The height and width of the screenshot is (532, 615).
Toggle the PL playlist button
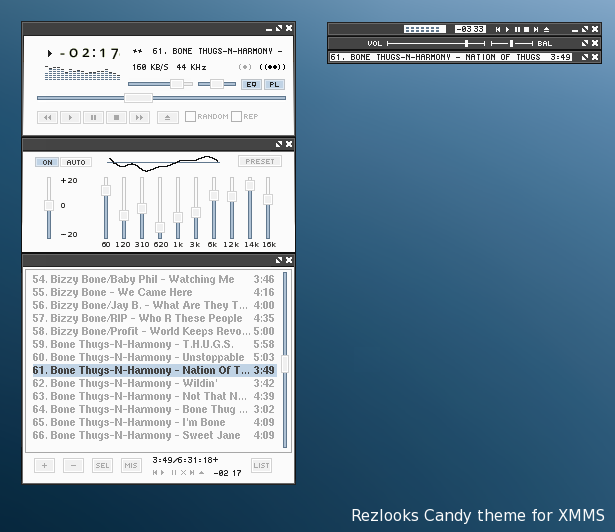pos(274,84)
